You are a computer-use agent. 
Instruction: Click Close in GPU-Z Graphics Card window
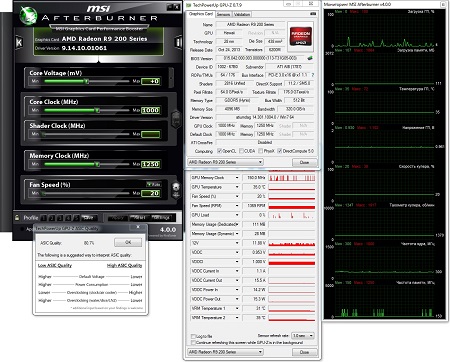click(x=305, y=162)
